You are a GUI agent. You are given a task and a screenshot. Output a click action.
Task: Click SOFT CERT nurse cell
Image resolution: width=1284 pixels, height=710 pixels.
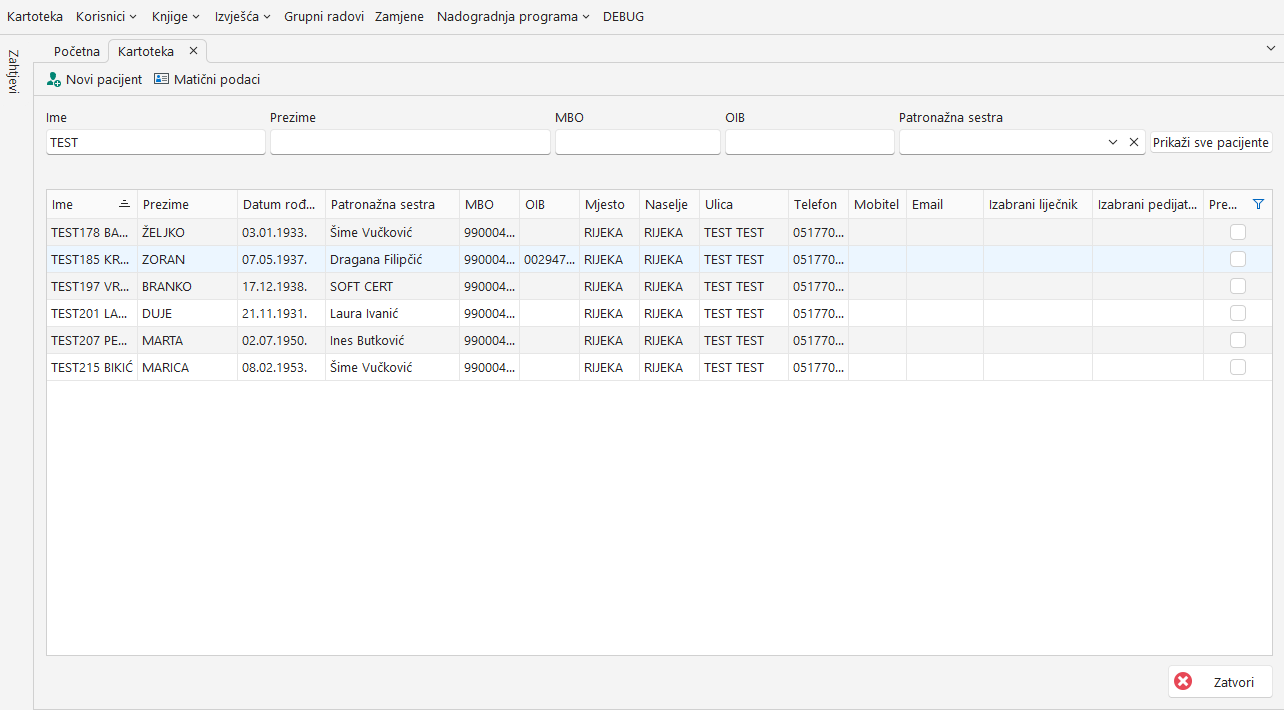392,286
